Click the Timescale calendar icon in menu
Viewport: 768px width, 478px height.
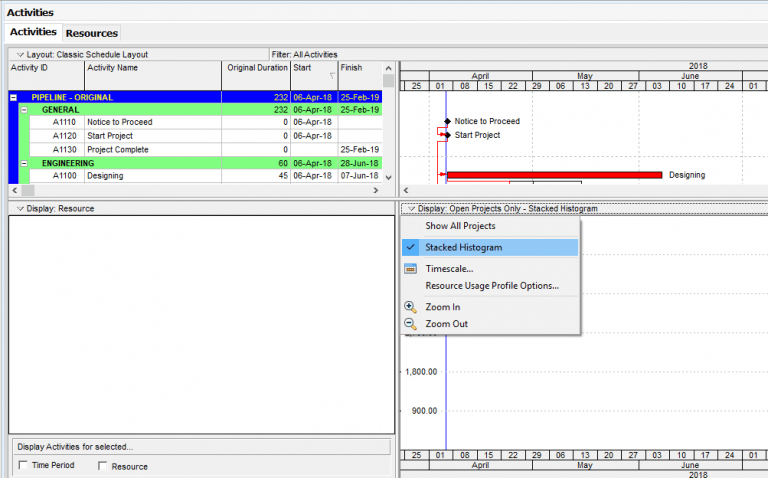[x=410, y=268]
